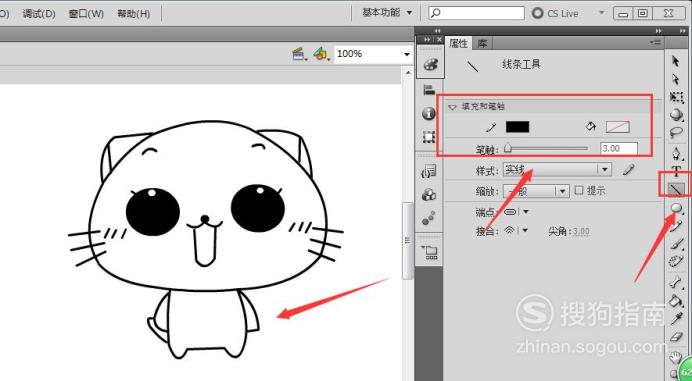Click the edit stroke style pencil icon
692x381 pixels.
[x=628, y=170]
